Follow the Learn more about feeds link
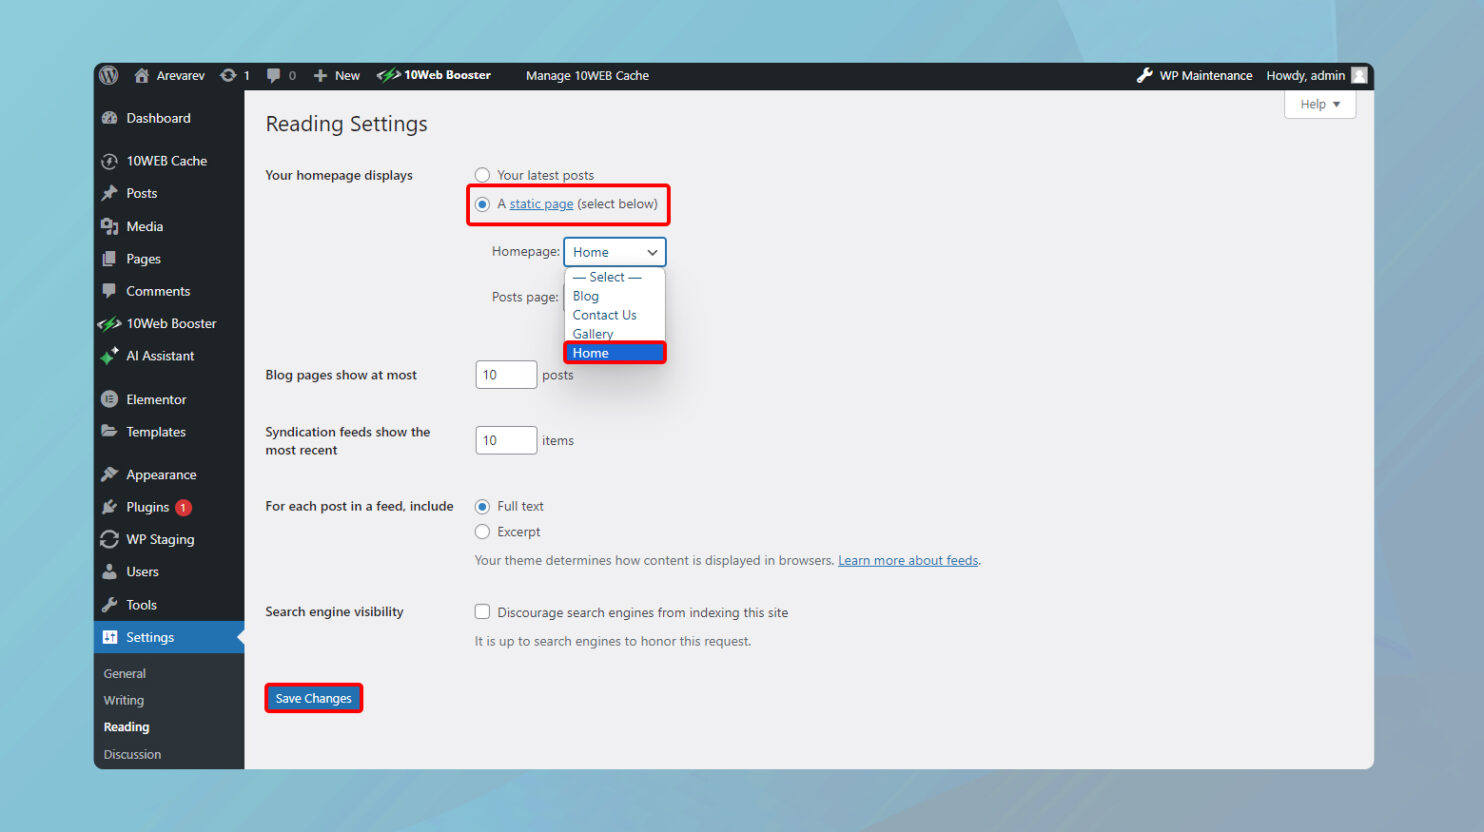Screen dimensions: 1484x832 point(908,560)
